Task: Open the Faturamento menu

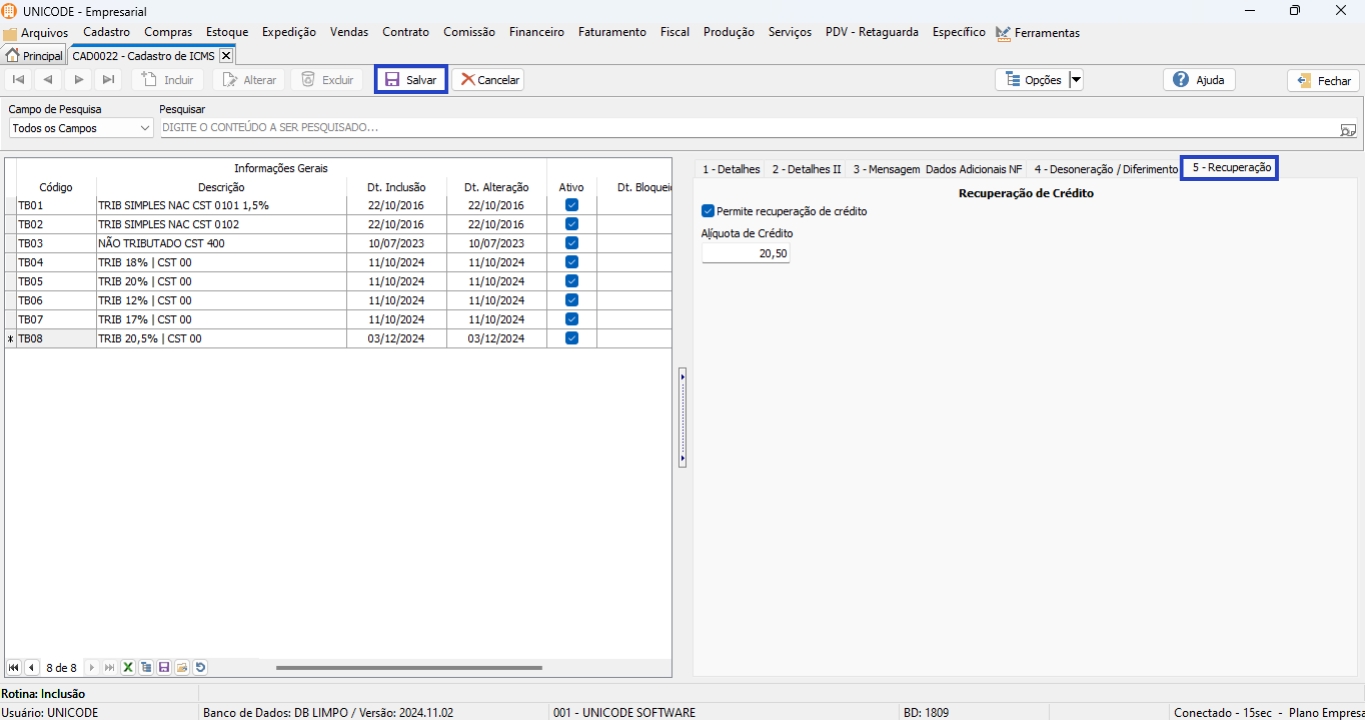Action: click(x=612, y=32)
